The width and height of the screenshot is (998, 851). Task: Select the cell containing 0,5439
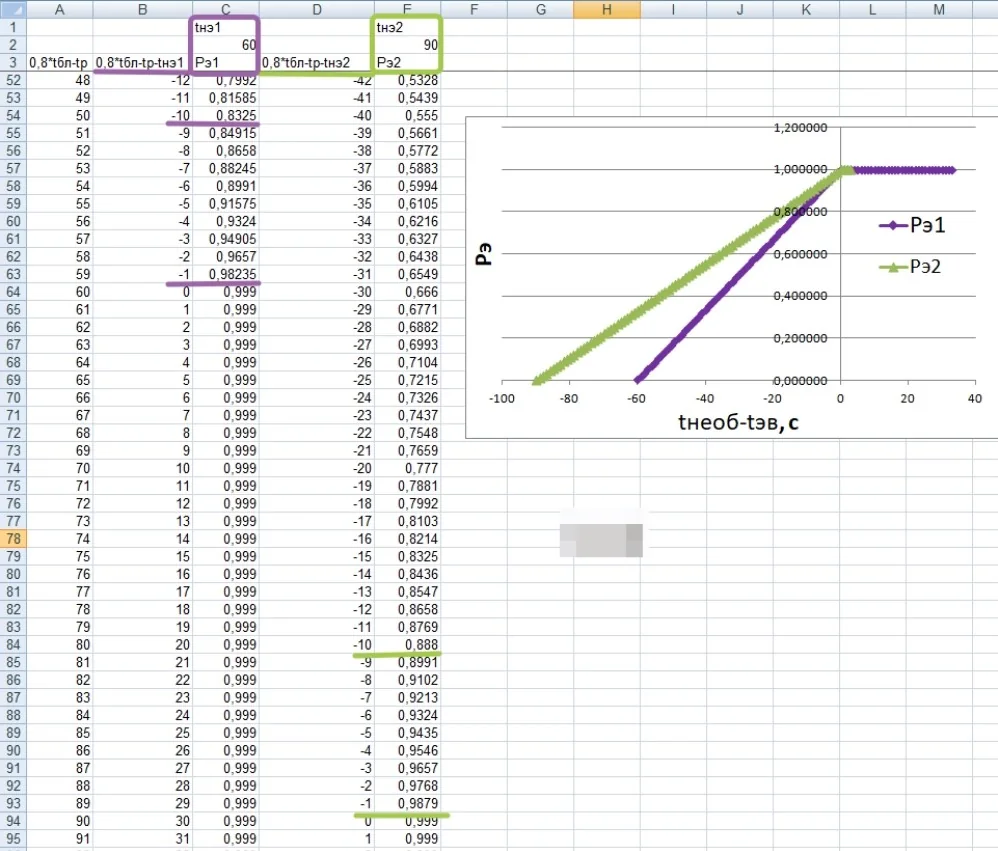[407, 98]
